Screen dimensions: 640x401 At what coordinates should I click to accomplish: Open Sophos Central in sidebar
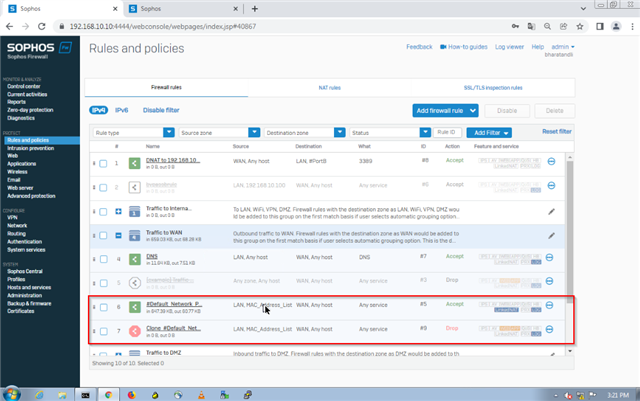point(25,272)
